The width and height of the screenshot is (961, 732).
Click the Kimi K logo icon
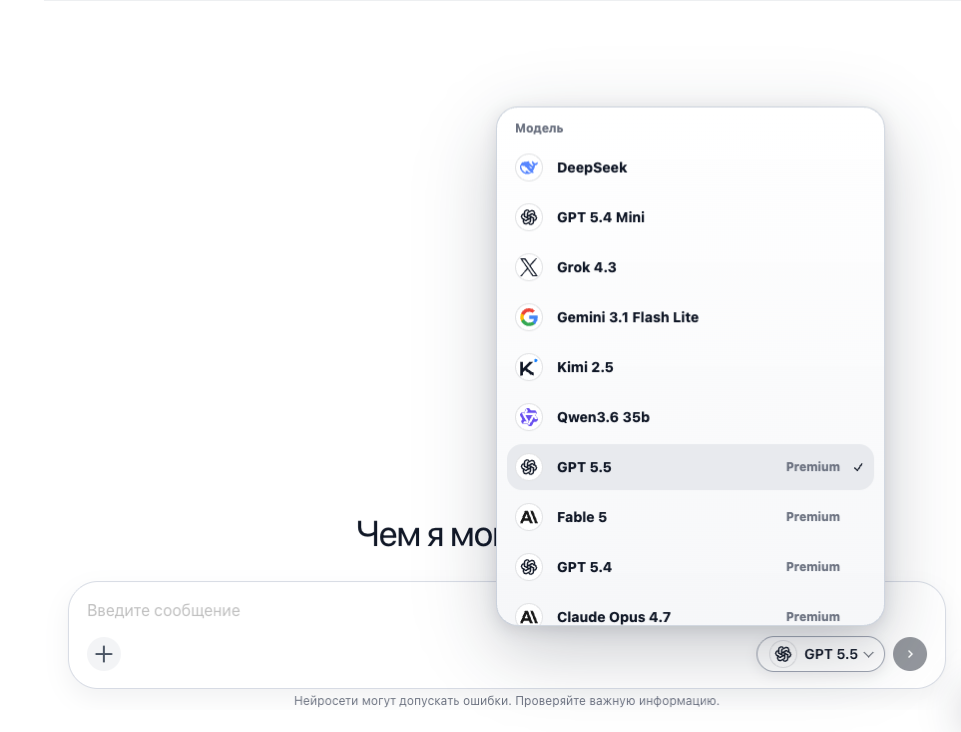[528, 367]
